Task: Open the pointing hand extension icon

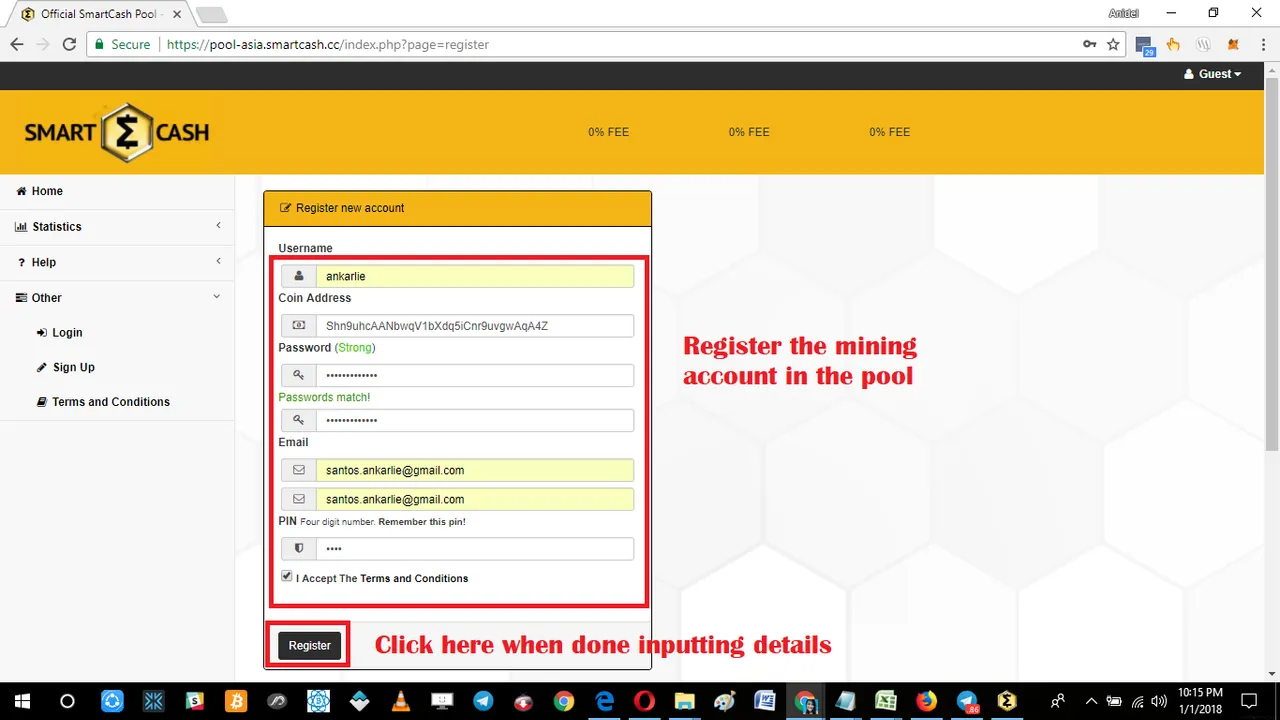Action: (1173, 44)
